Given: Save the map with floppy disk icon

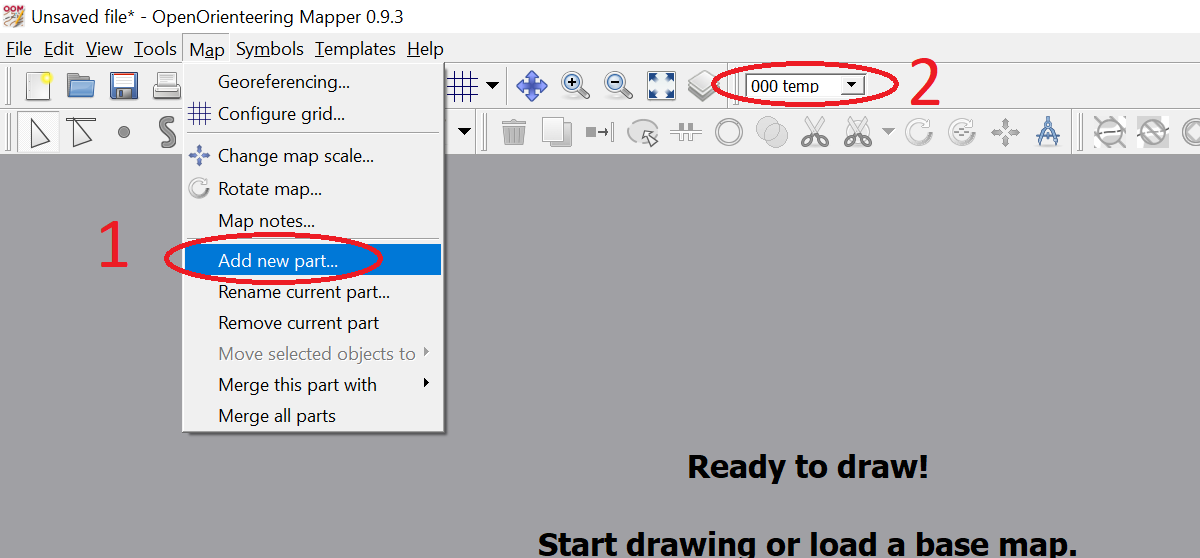Looking at the screenshot, I should (x=124, y=86).
